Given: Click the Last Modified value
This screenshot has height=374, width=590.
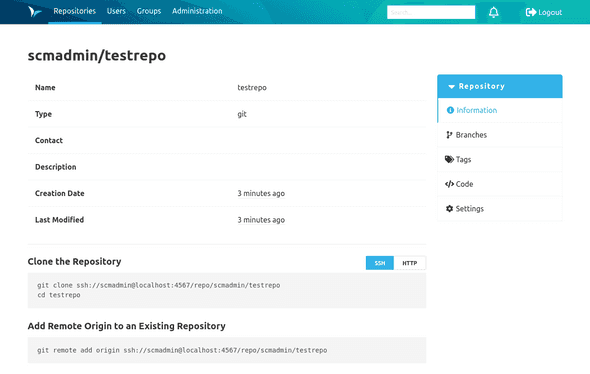Looking at the screenshot, I should tap(261, 220).
